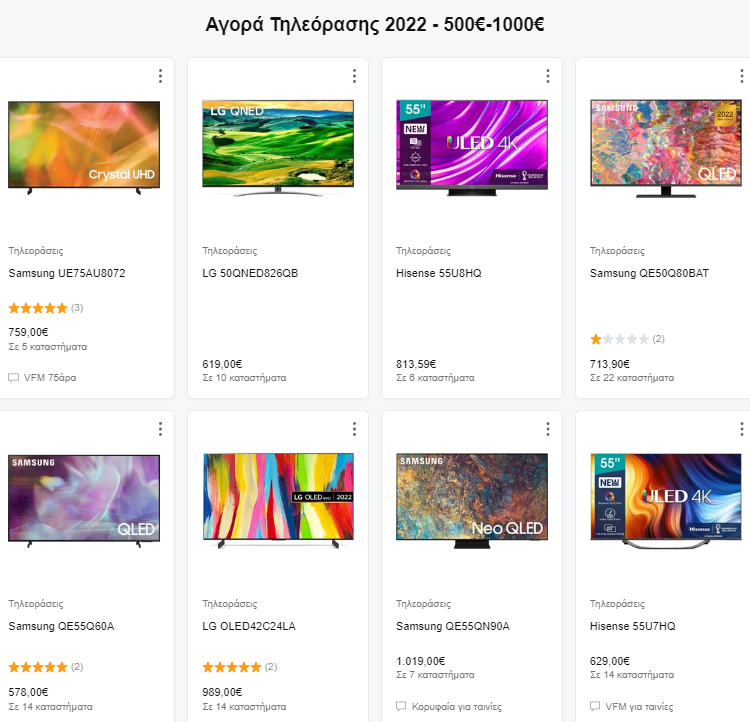Click Τηλεοράσεις category above Samsung QE55QN90A
Image resolution: width=750 pixels, height=722 pixels.
tap(423, 604)
